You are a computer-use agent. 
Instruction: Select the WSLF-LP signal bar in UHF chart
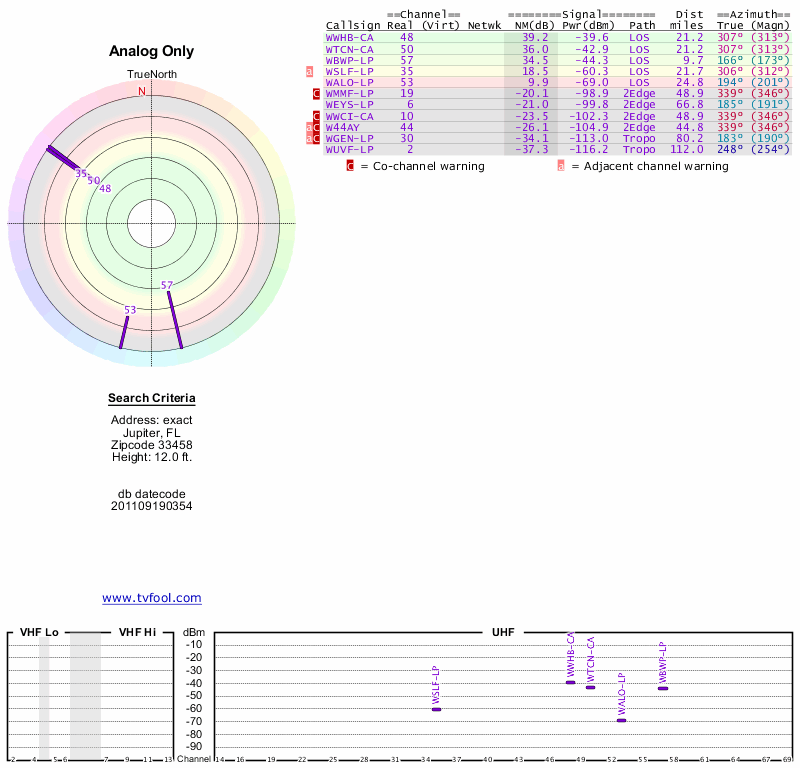[436, 709]
